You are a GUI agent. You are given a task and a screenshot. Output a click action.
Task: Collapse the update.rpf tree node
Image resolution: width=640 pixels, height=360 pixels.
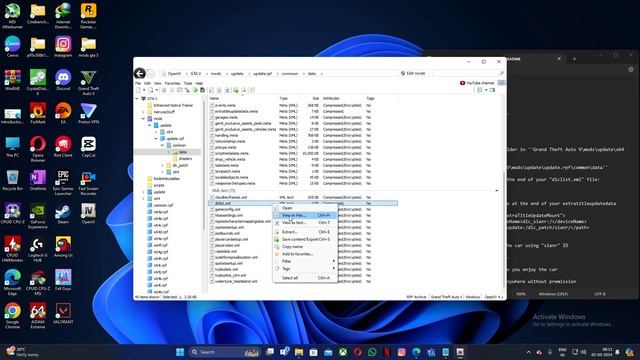[x=156, y=139]
